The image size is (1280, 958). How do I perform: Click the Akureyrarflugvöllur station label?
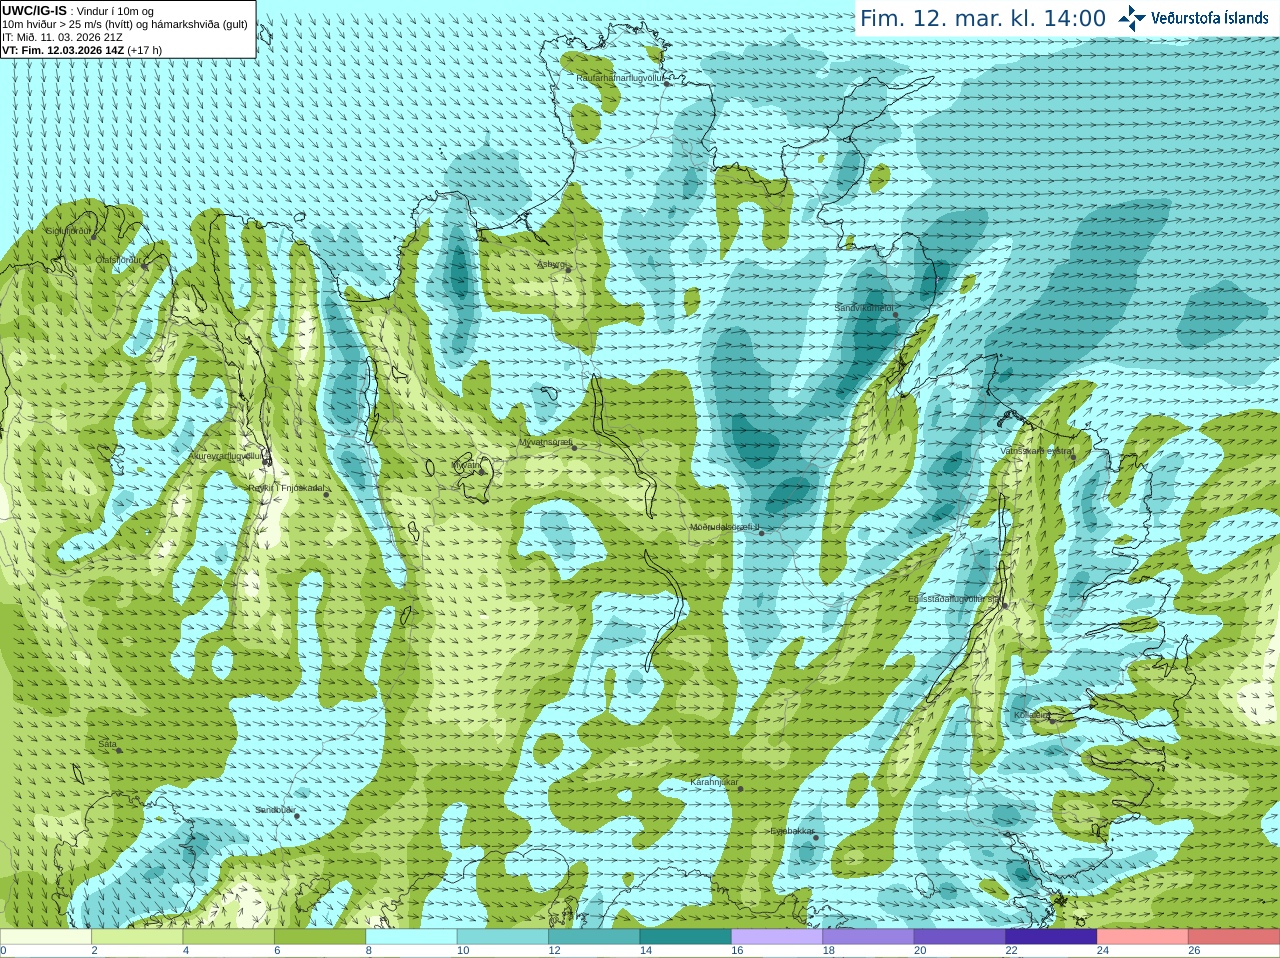tap(227, 455)
